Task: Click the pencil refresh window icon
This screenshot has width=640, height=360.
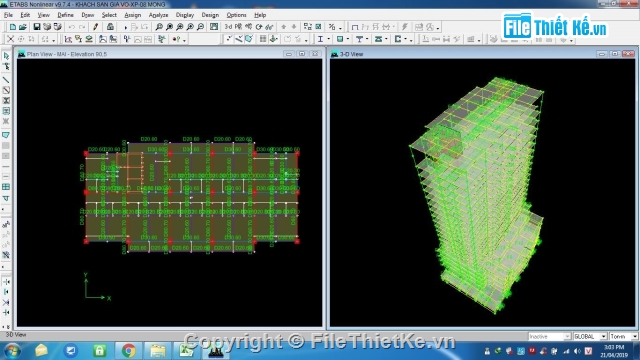Action: (96, 27)
